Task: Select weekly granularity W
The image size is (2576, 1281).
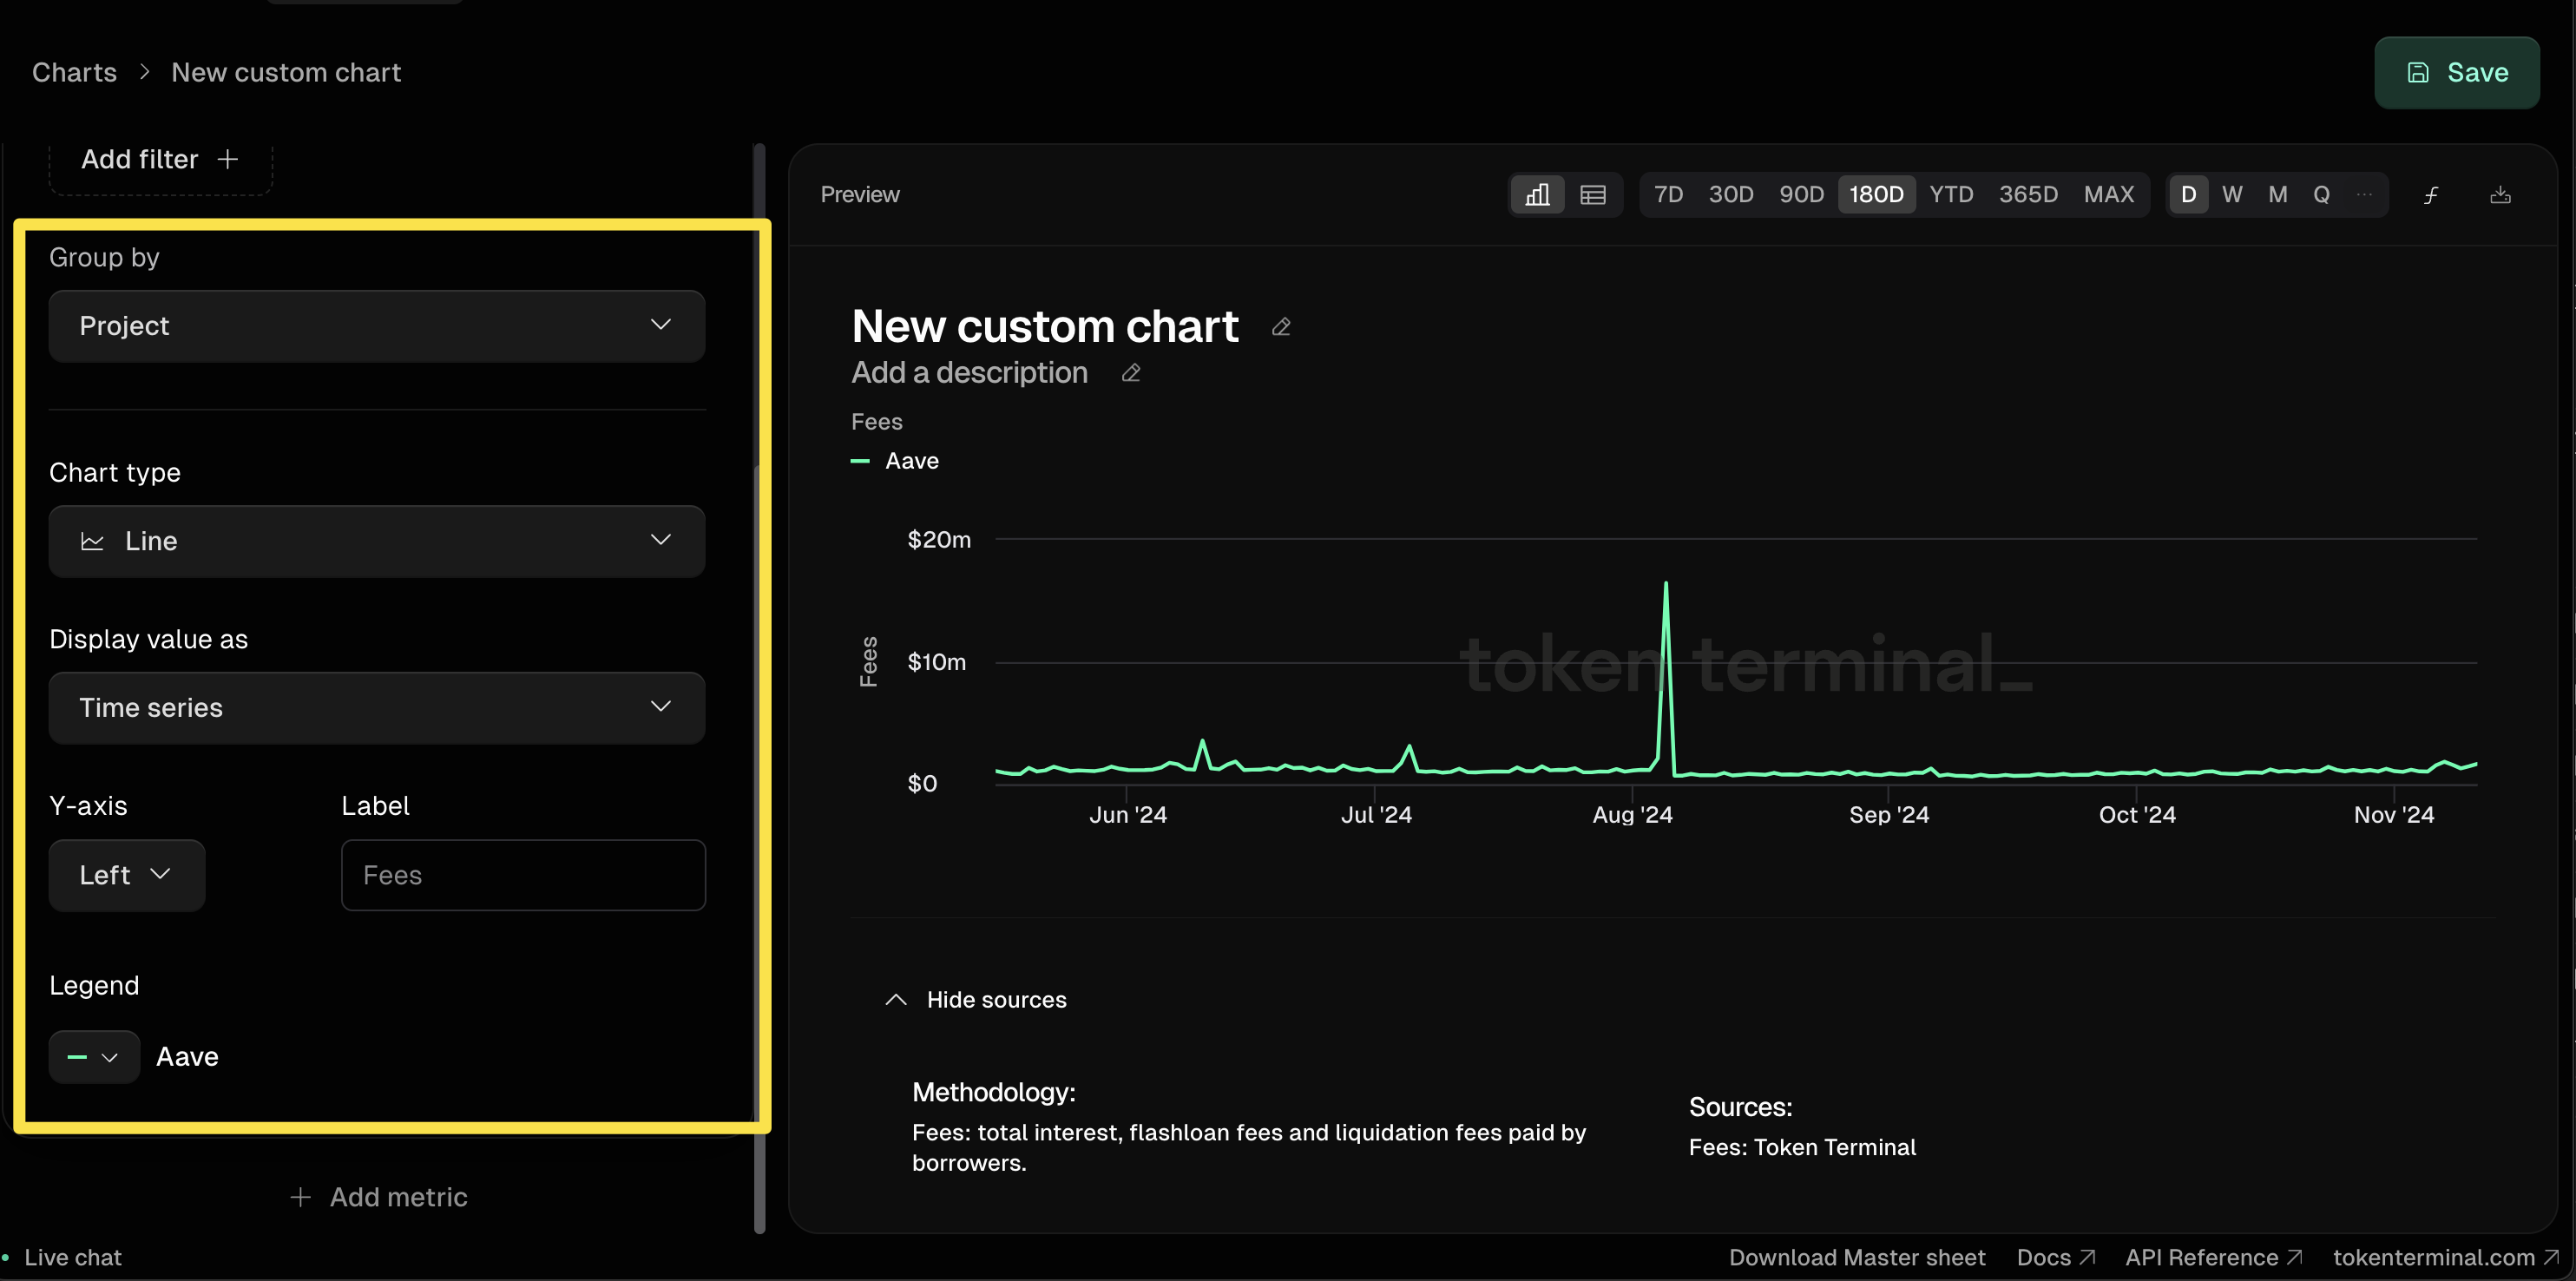Action: (x=2232, y=194)
